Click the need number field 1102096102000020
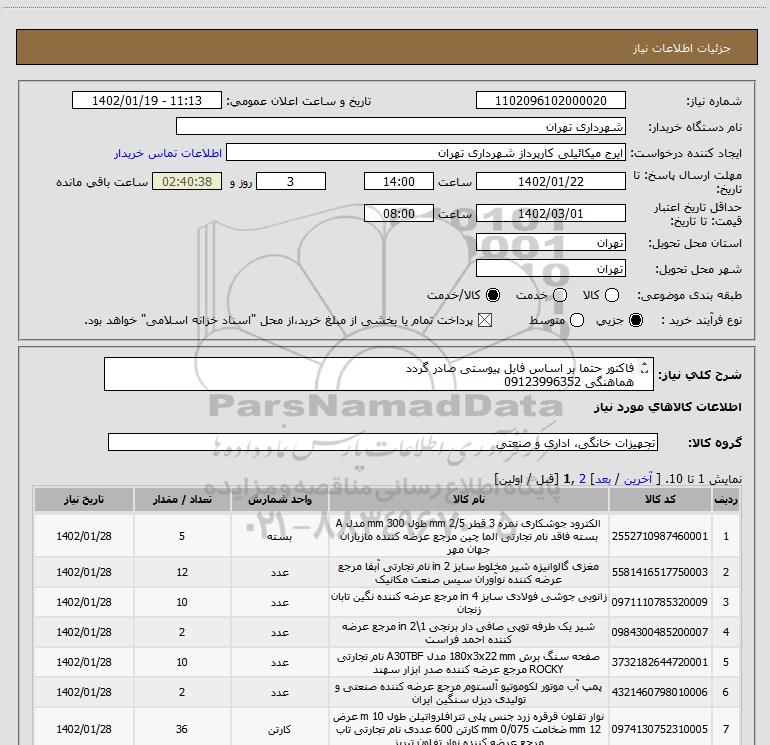The image size is (770, 745). 550,100
